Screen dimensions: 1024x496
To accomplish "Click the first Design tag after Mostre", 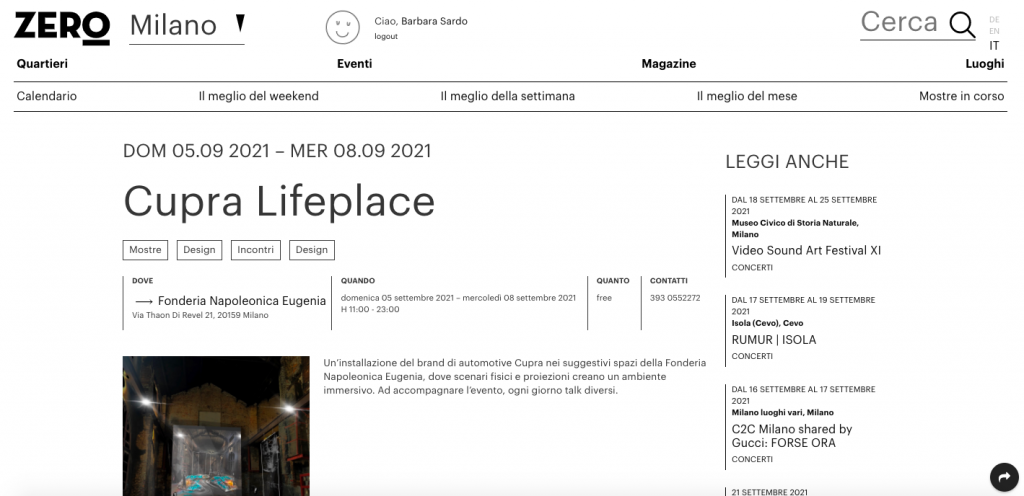I will 199,250.
